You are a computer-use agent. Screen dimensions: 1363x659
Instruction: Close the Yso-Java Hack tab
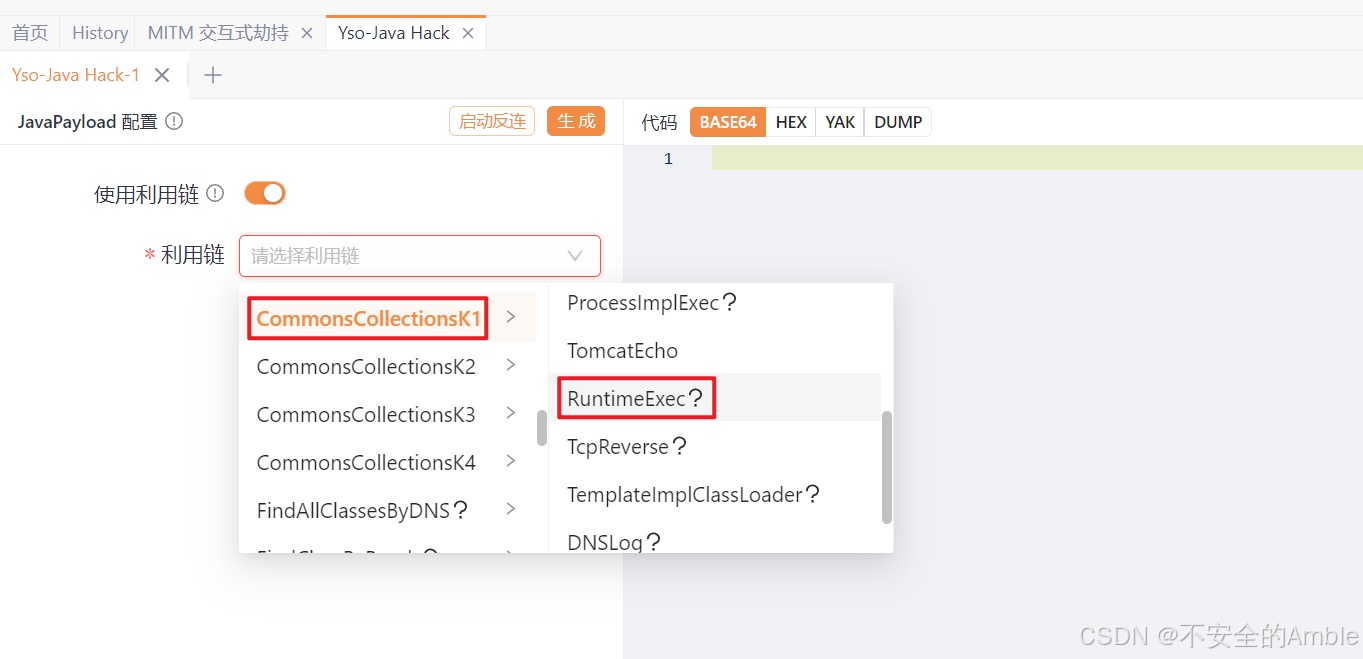click(468, 33)
